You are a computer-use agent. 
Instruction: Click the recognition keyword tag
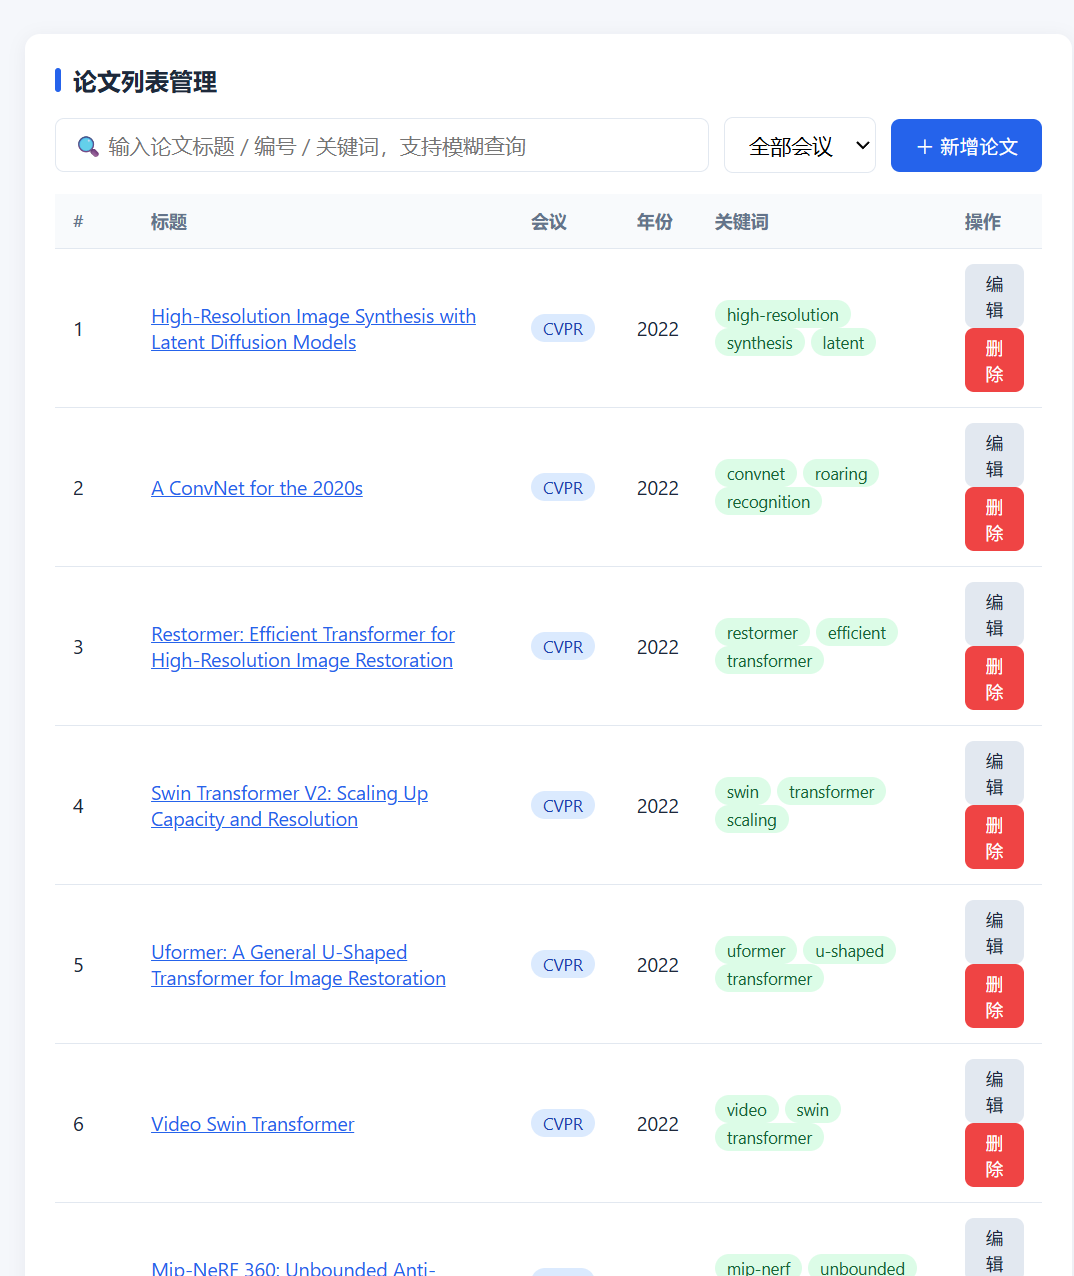(x=768, y=502)
